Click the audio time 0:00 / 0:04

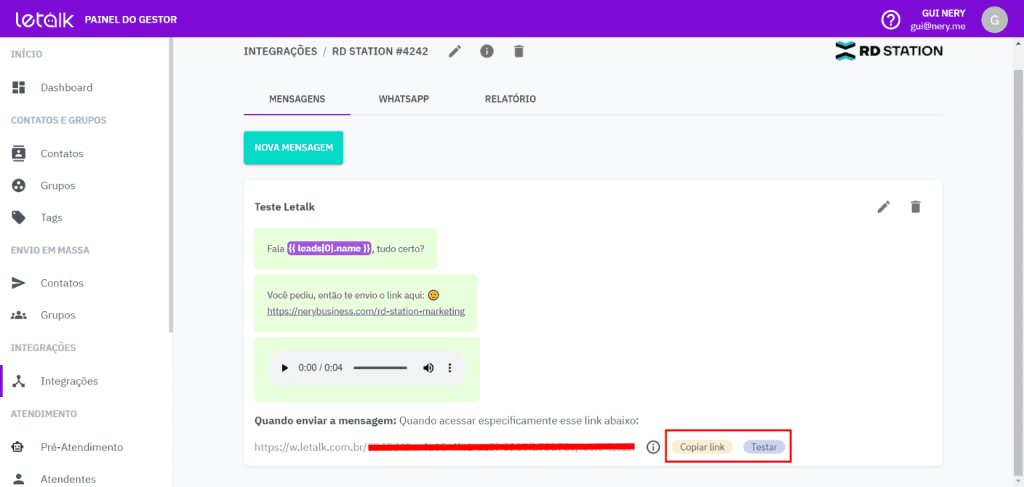(320, 368)
